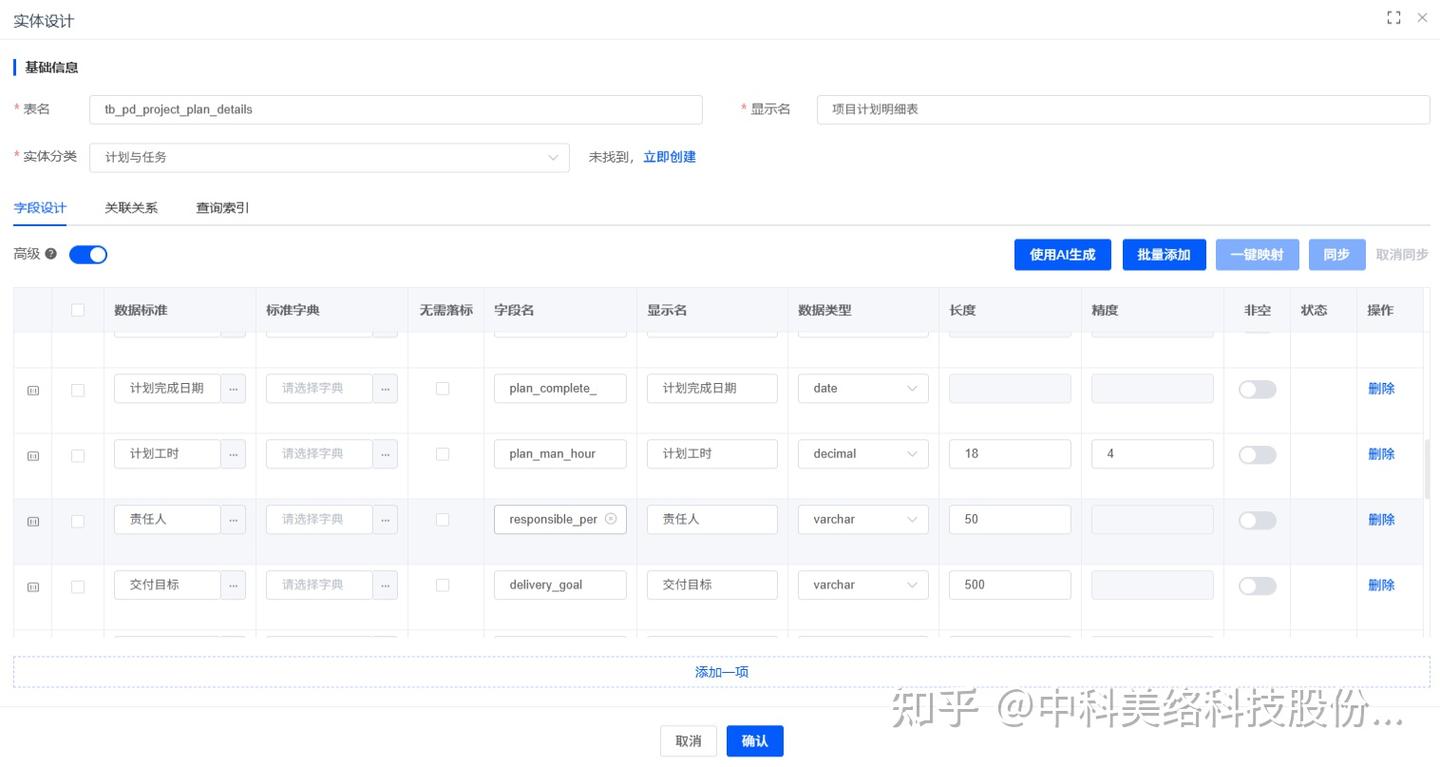
Task: Open dictionary picker ellipsis in 交付目标 row
Action: point(385,585)
